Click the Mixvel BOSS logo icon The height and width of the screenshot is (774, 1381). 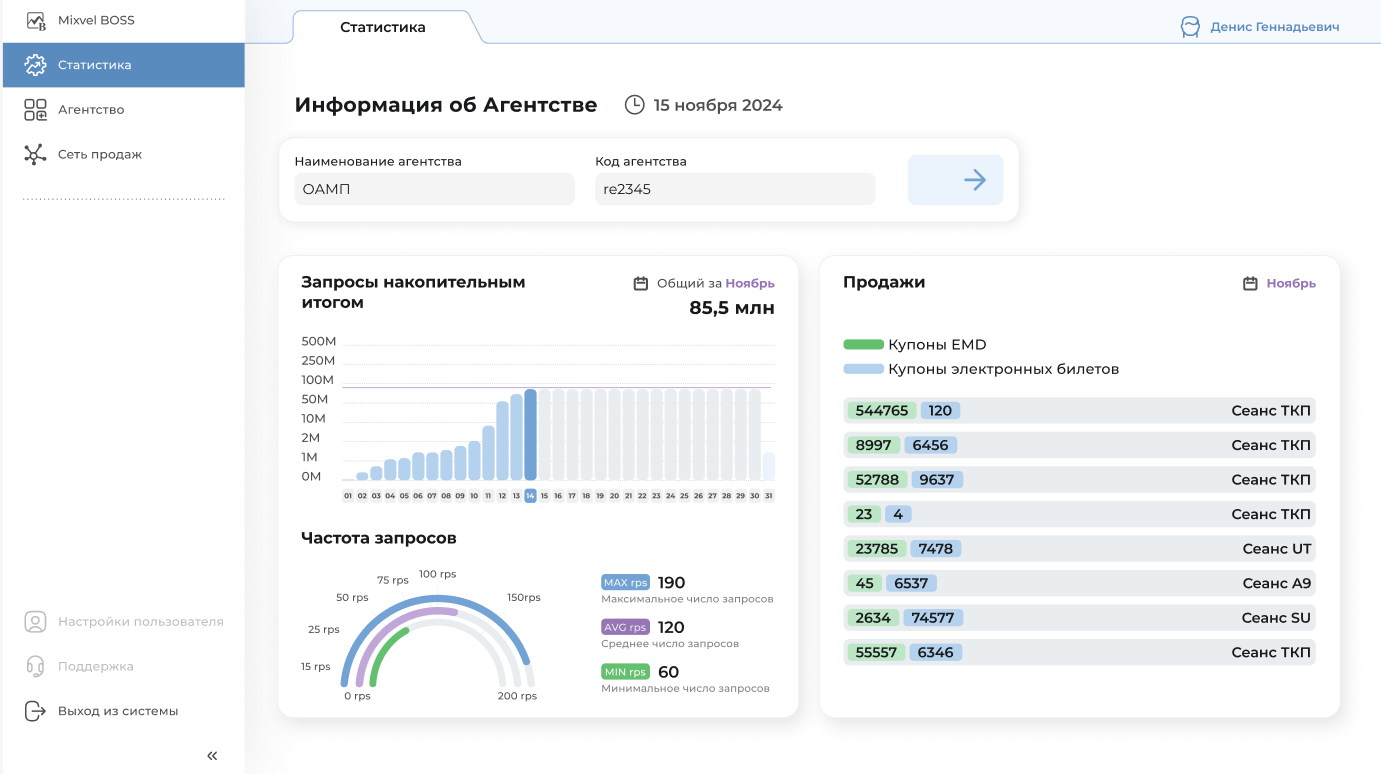point(35,20)
